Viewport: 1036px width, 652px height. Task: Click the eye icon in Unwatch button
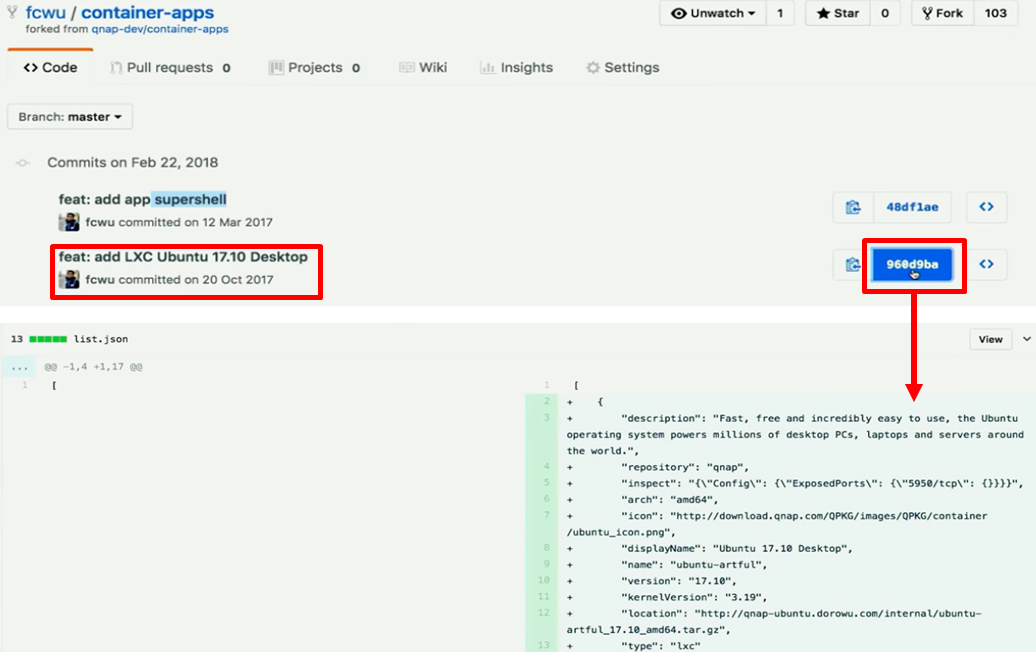679,13
